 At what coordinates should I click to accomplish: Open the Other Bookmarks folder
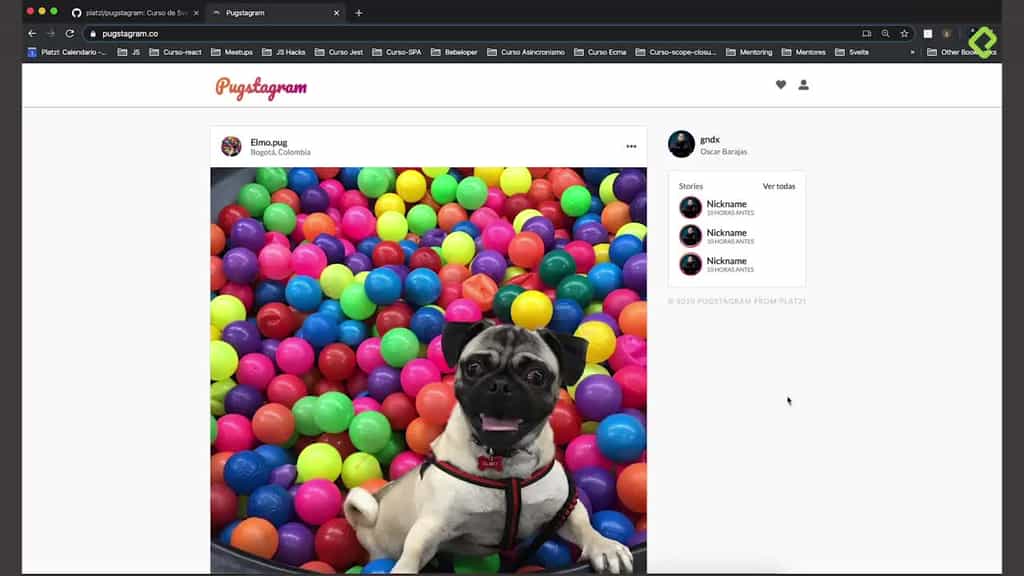[961, 52]
